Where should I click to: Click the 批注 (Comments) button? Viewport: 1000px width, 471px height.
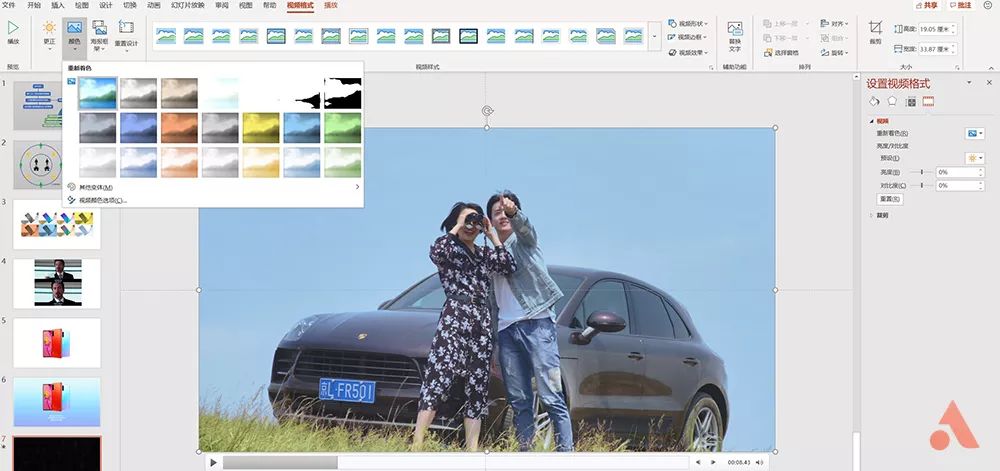point(960,5)
